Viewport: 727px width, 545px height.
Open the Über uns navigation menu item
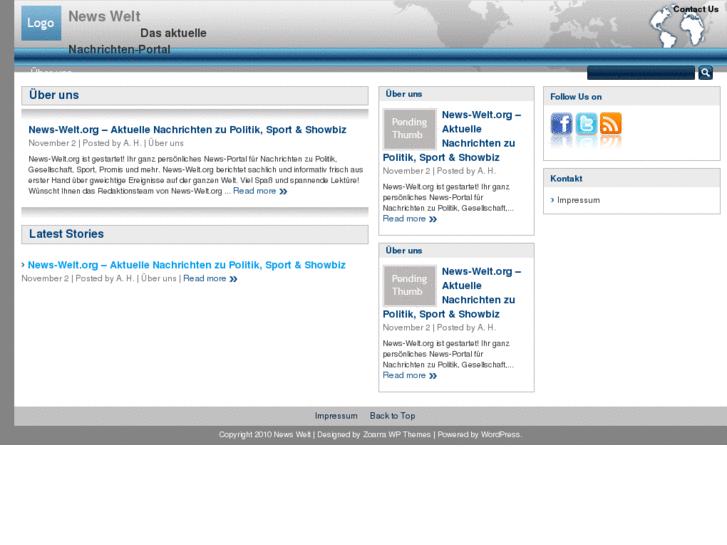[x=51, y=70]
